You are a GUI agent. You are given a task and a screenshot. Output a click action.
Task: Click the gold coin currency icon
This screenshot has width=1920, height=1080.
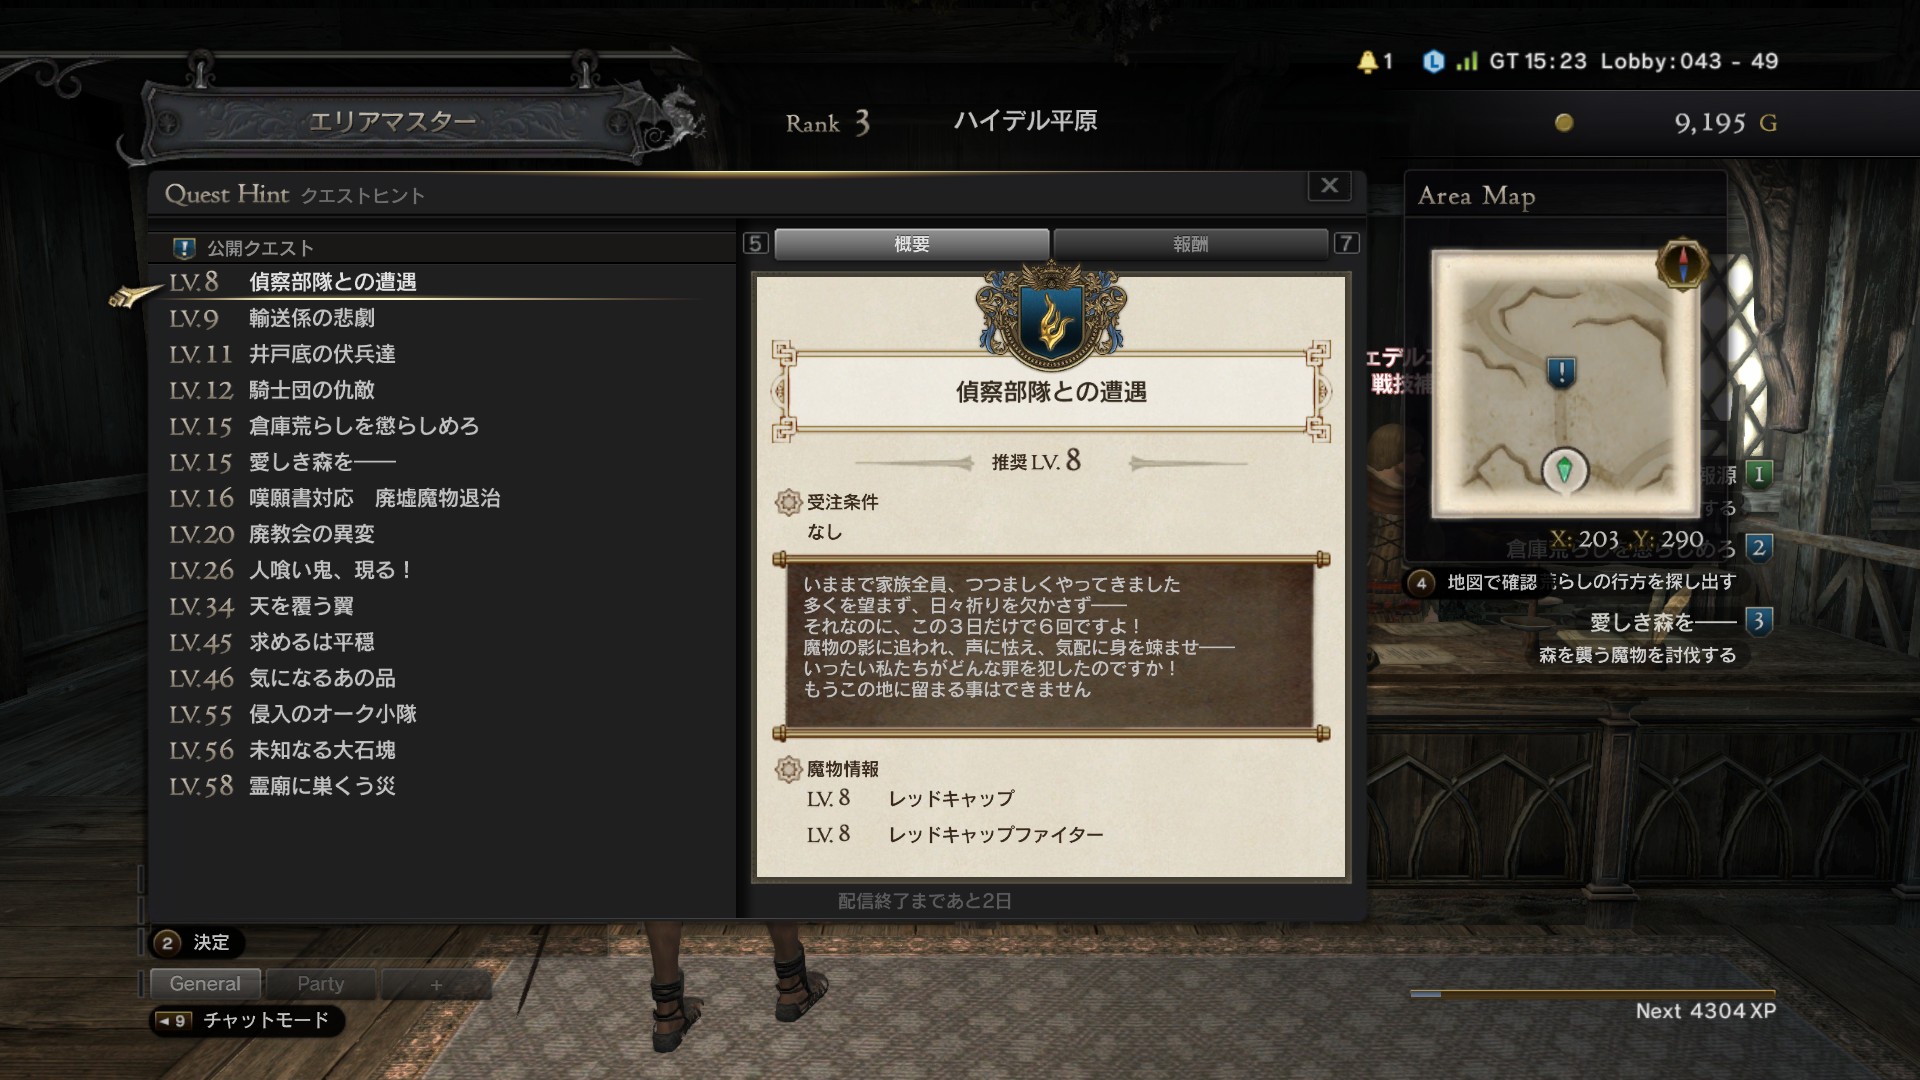point(1564,123)
